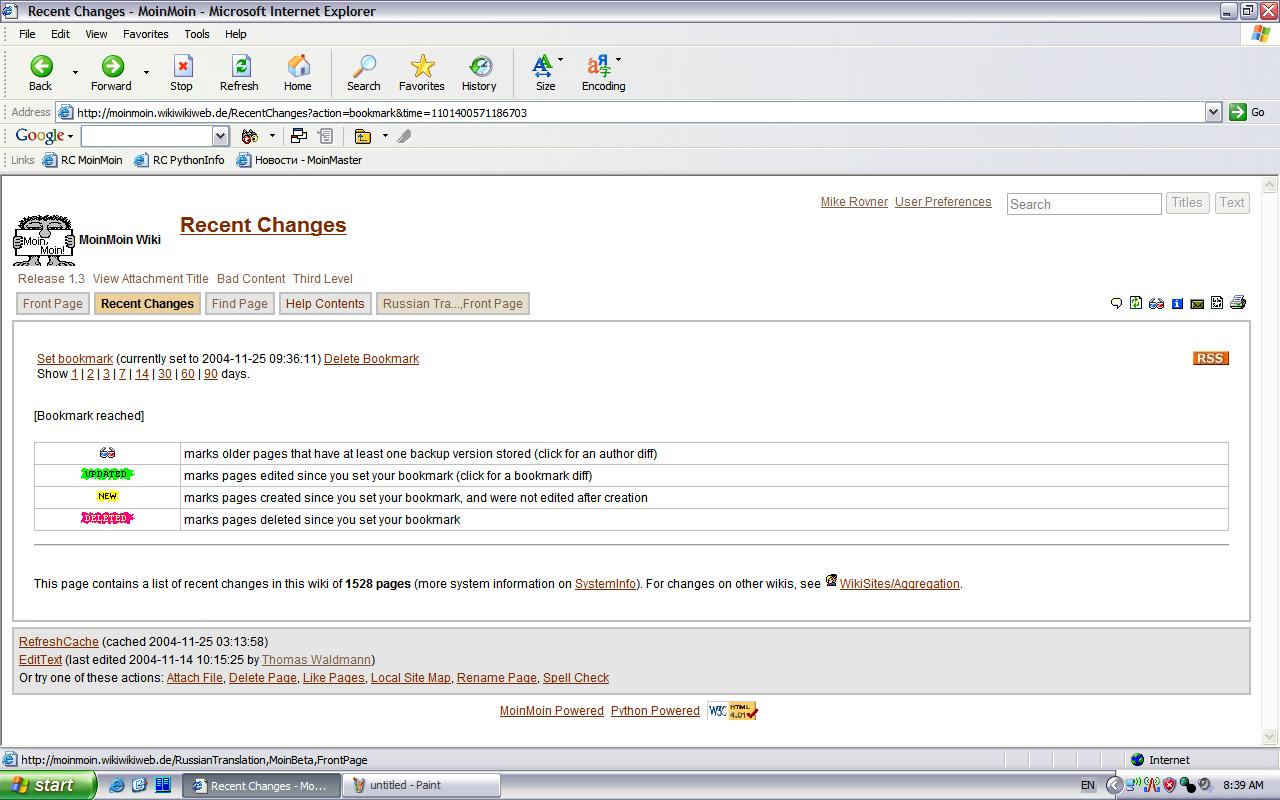Screen dimensions: 1280x800
Task: Open the Edit menu
Action: [x=60, y=34]
